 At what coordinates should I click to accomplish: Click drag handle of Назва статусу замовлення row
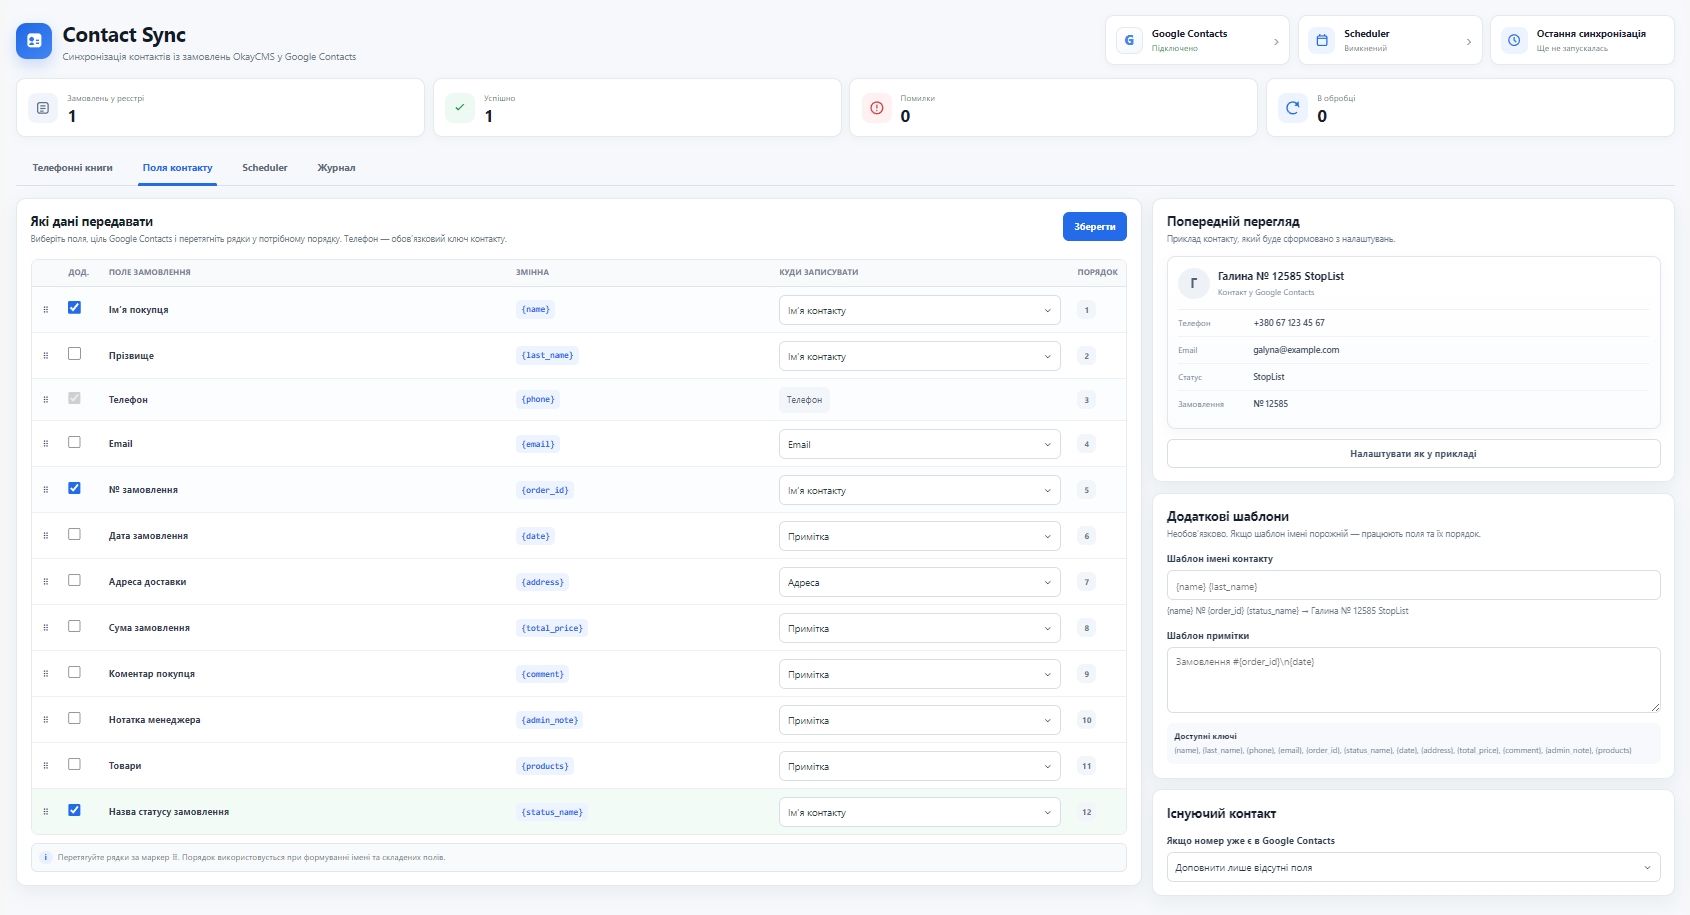pyautogui.click(x=46, y=812)
